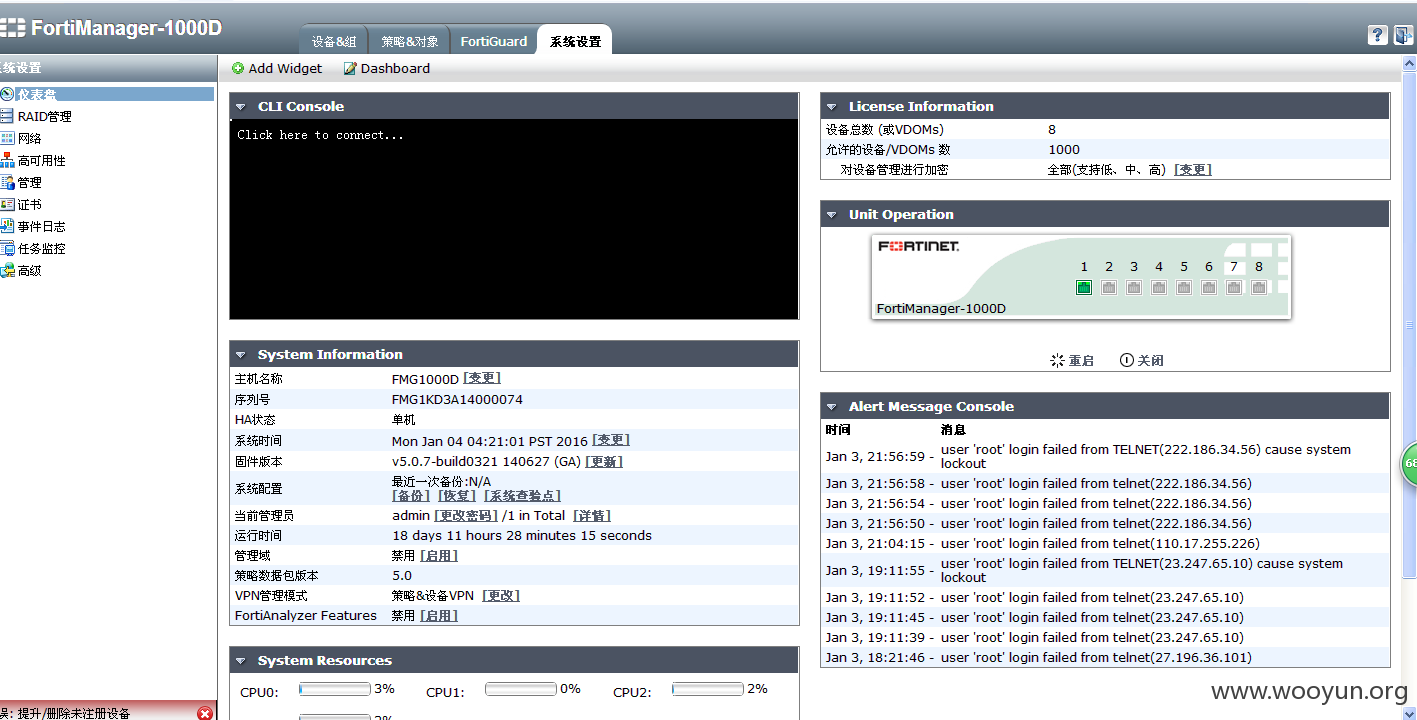Collapse the Unit Operation widget
Image resolution: width=1417 pixels, height=720 pixels.
click(832, 215)
